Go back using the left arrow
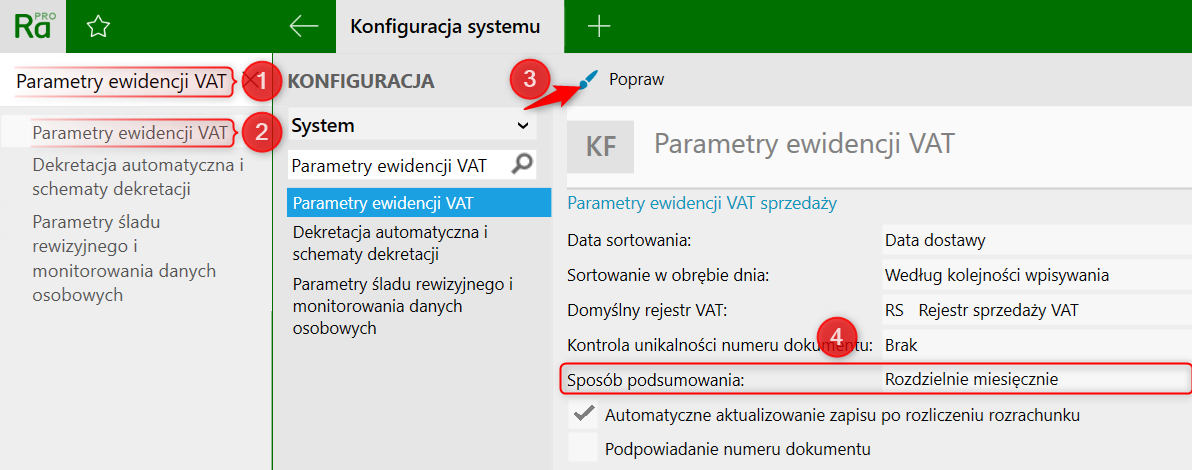 (304, 27)
